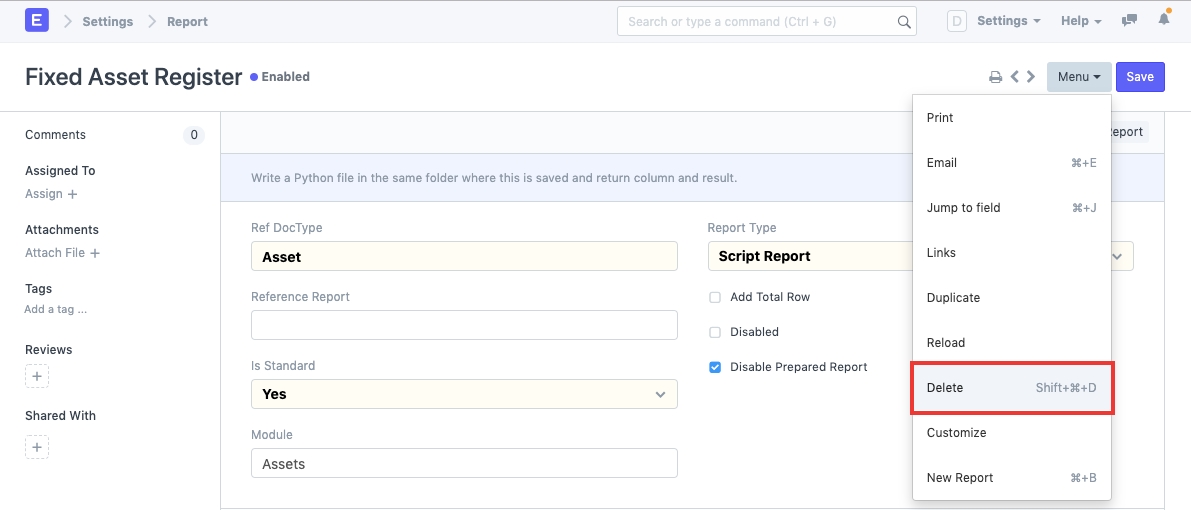Image resolution: width=1191 pixels, height=510 pixels.
Task: Open notifications bell icon
Action: click(1164, 21)
